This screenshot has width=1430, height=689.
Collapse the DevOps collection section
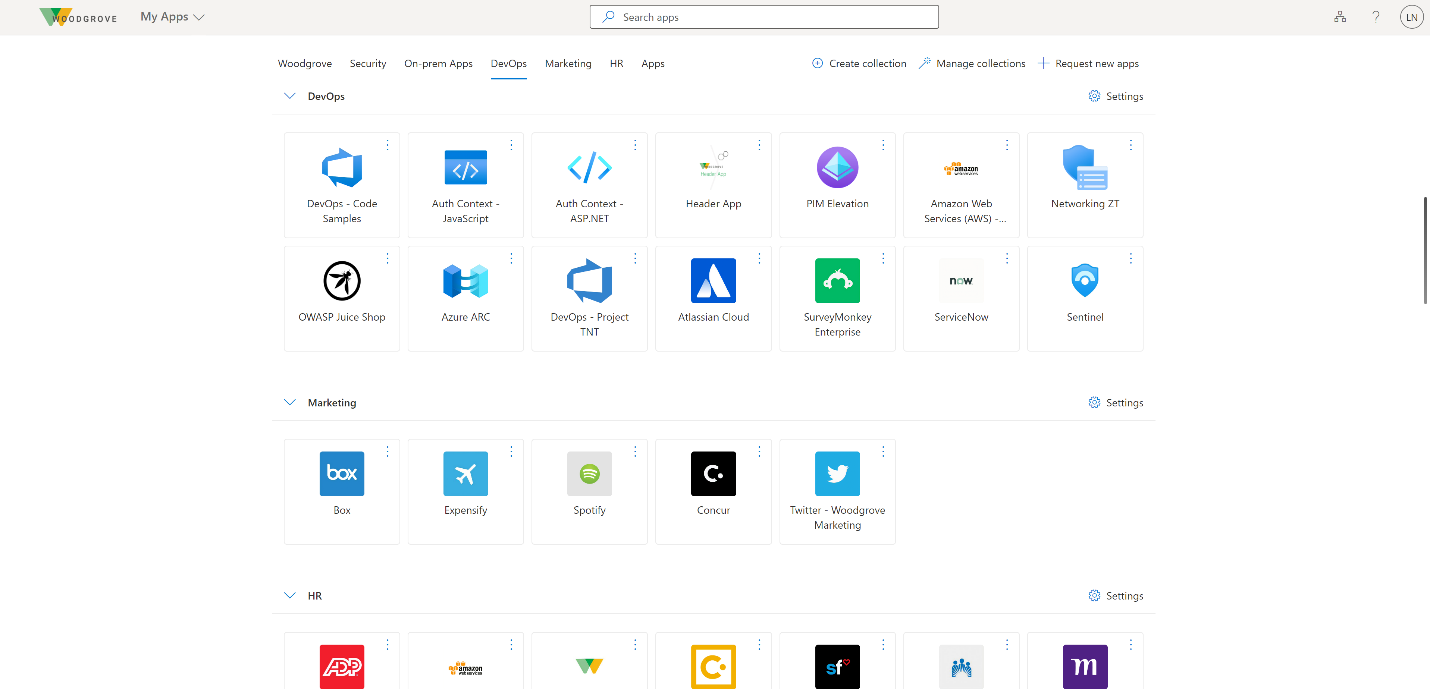[290, 96]
